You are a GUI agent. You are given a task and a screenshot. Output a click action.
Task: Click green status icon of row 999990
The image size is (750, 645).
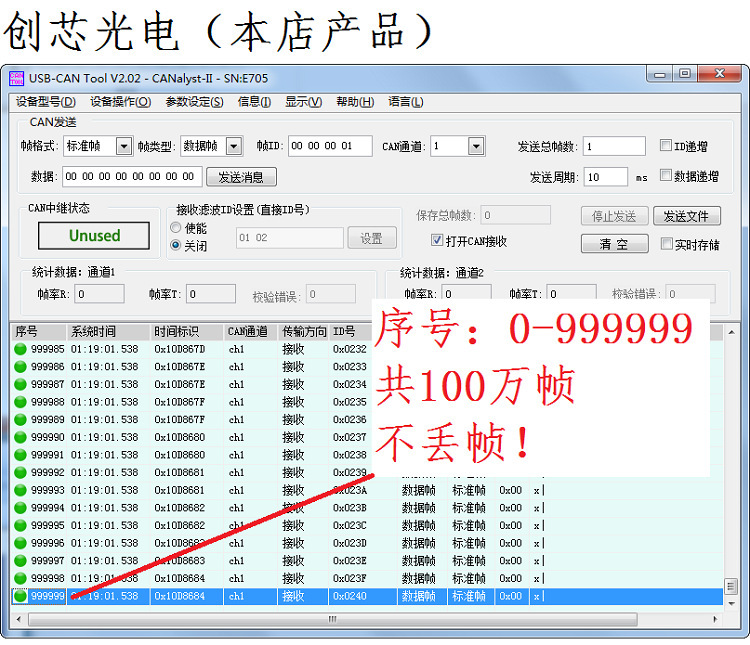point(21,437)
